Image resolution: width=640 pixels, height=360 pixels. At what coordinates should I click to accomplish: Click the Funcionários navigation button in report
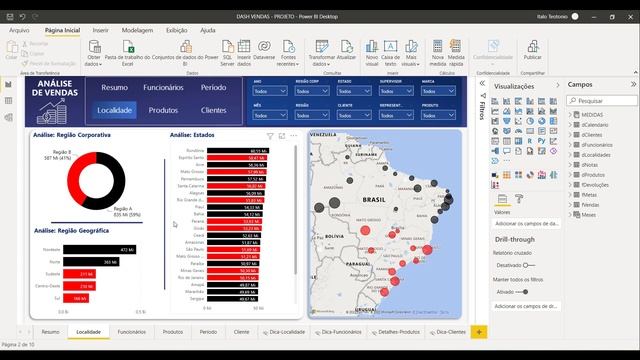(x=163, y=87)
